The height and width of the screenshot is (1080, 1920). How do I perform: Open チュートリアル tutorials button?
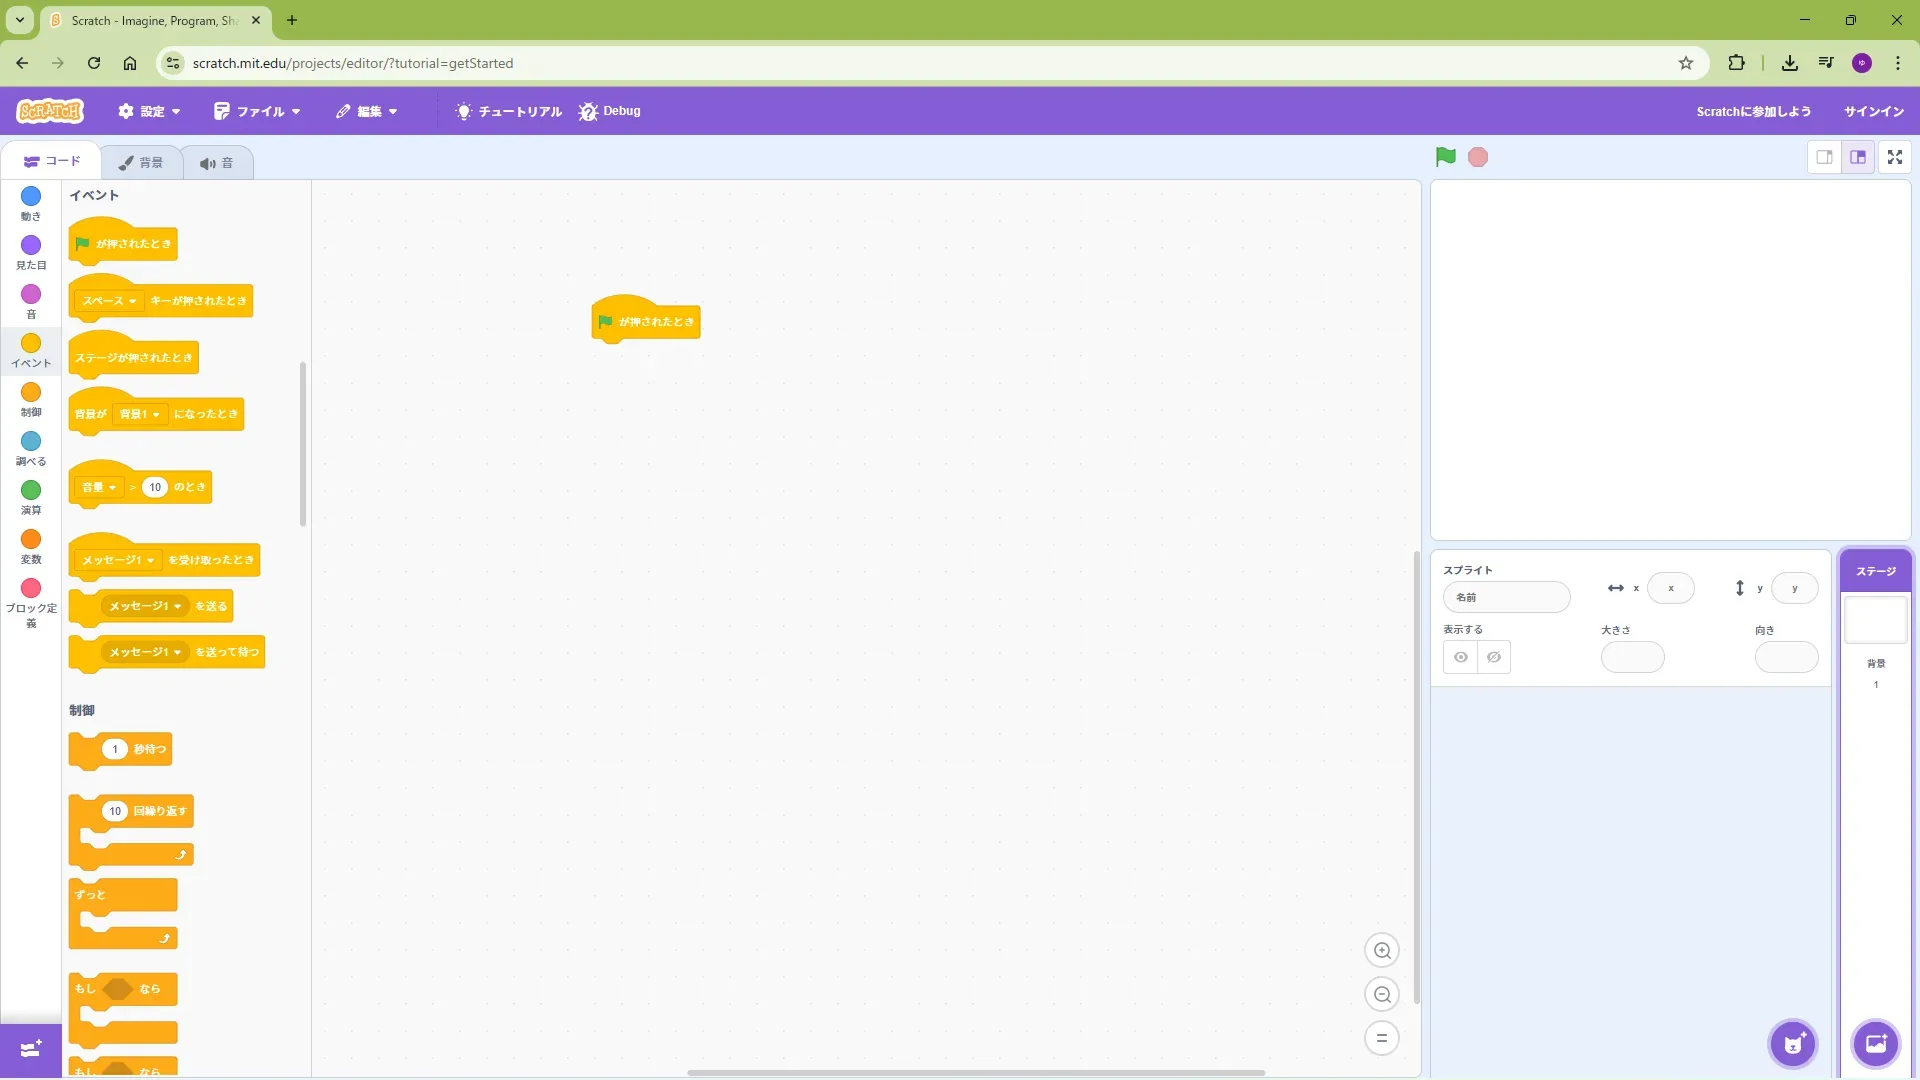(x=509, y=111)
